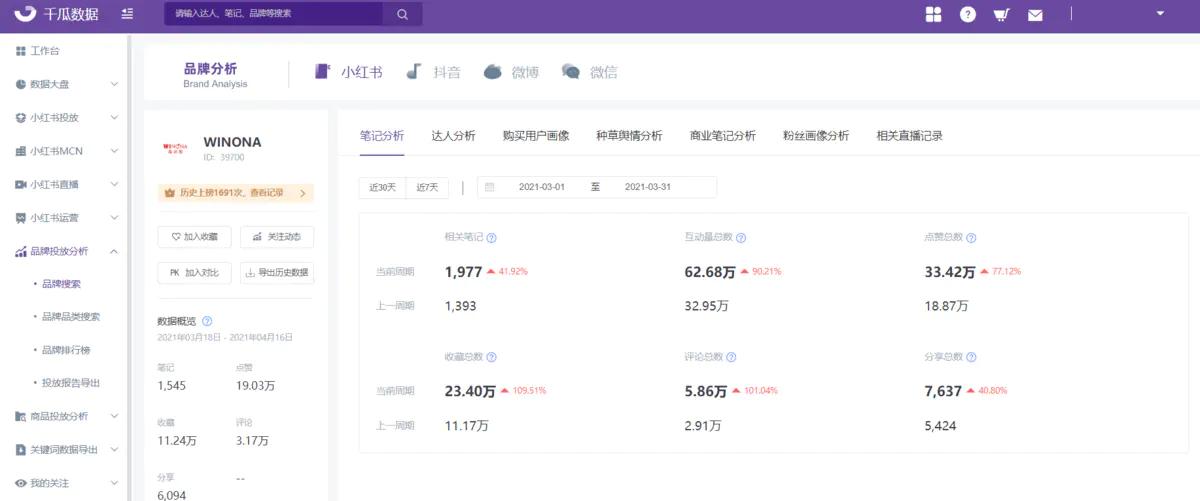This screenshot has width=1200, height=501.
Task: Select 投放报告导出 submenu item
Action: (71, 383)
